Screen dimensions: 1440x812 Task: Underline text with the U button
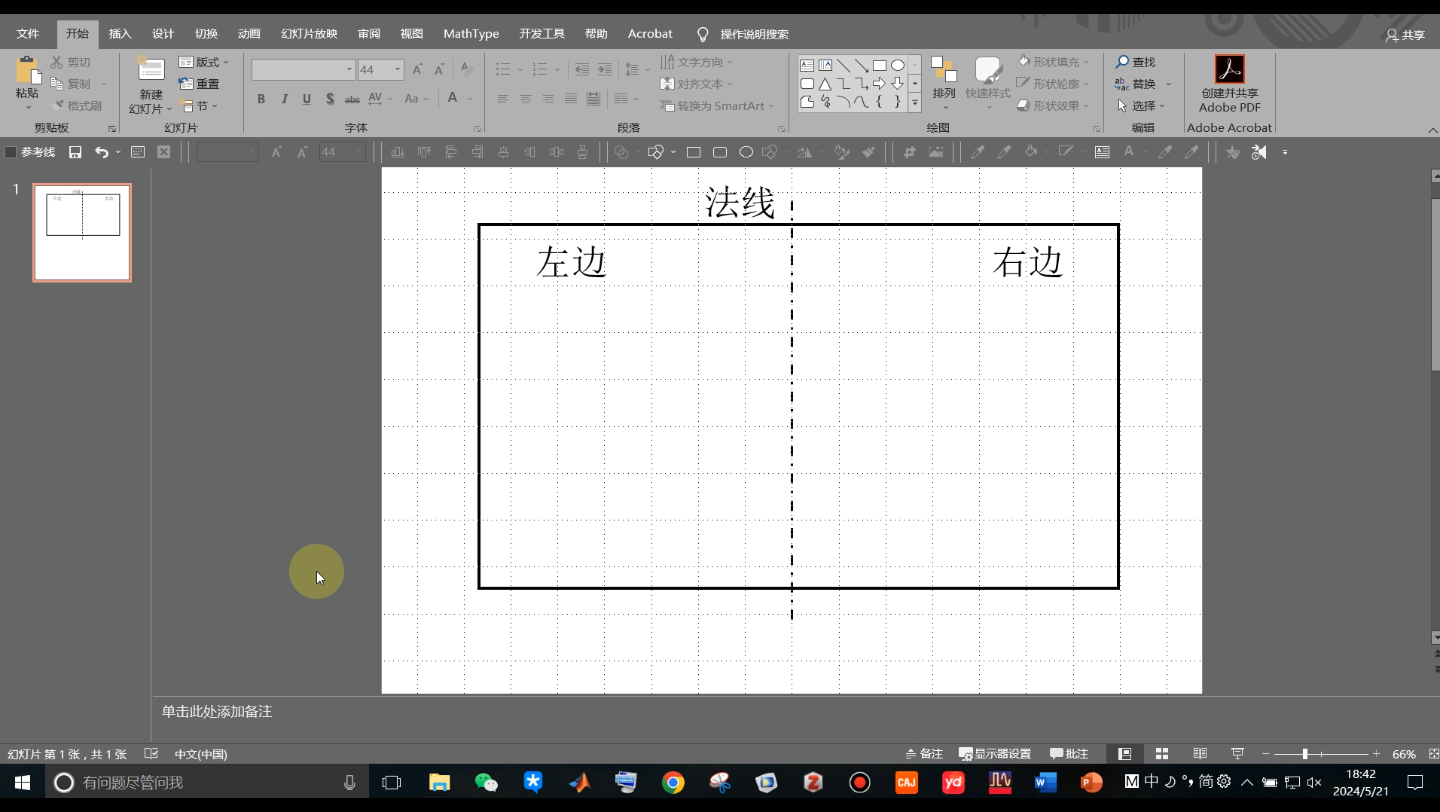pos(306,99)
